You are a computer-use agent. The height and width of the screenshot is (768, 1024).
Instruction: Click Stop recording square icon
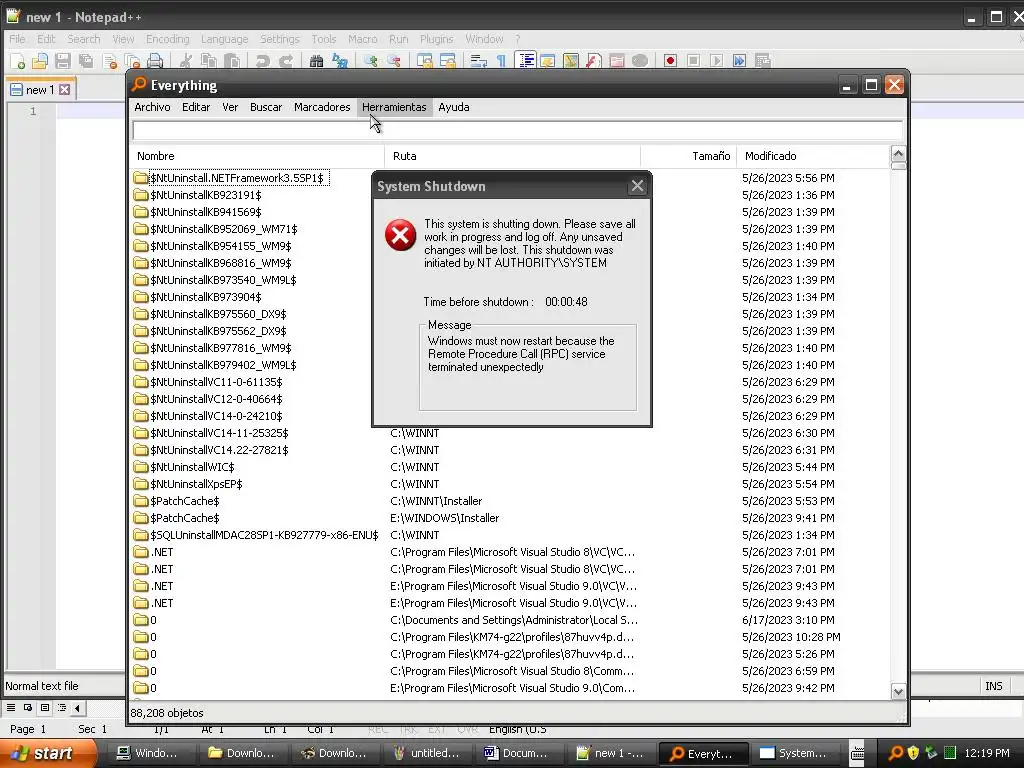[x=694, y=61]
